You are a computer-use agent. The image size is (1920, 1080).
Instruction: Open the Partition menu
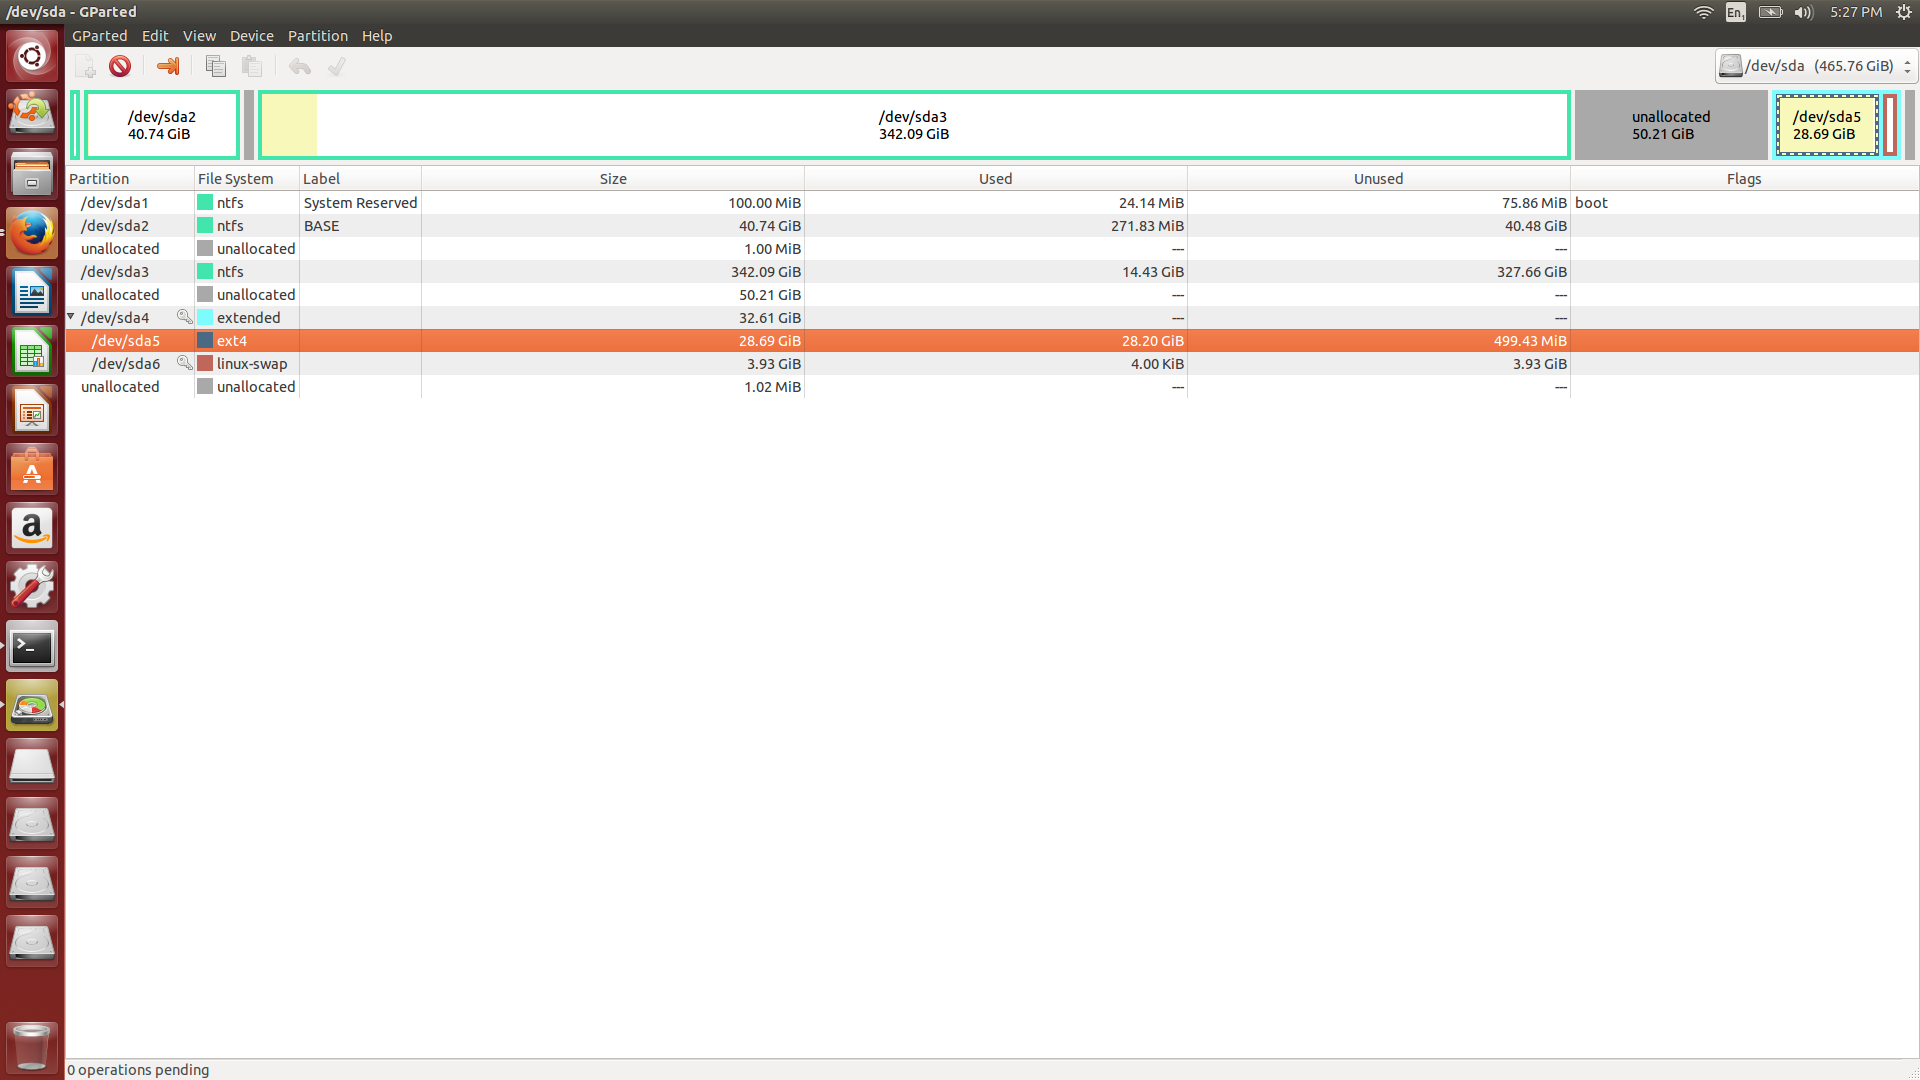317,36
